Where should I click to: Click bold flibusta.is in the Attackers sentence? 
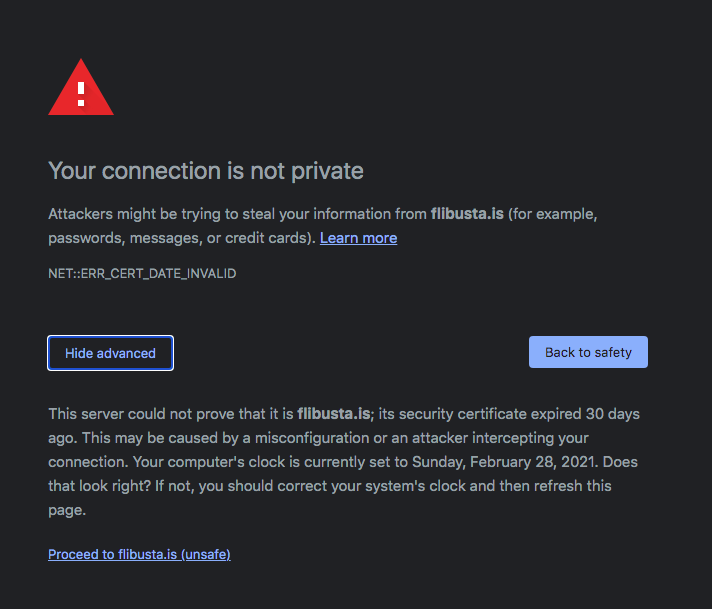point(467,213)
